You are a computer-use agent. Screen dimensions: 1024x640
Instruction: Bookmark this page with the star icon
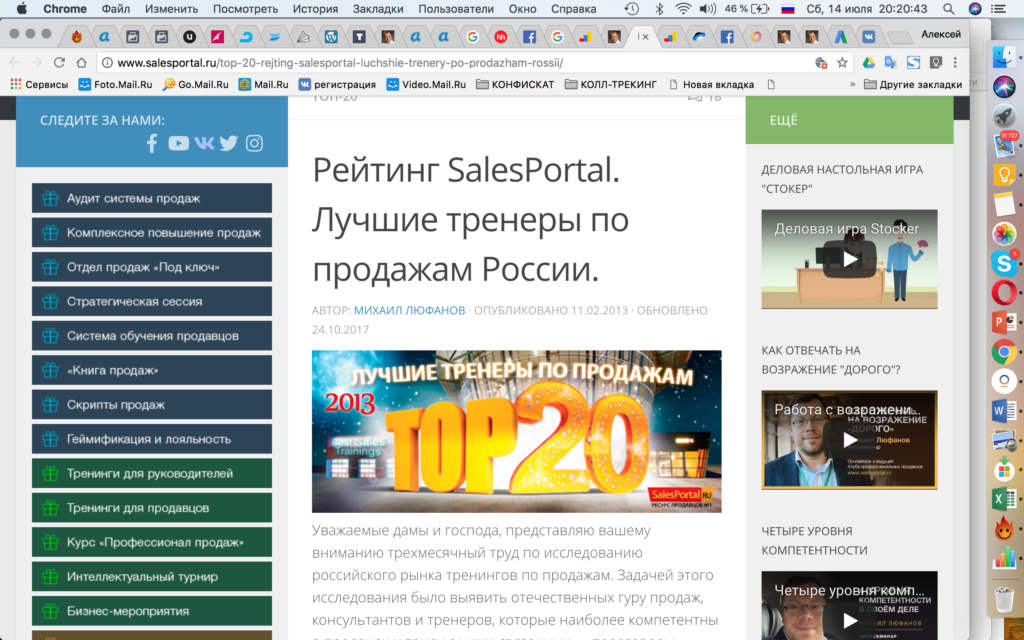point(842,62)
